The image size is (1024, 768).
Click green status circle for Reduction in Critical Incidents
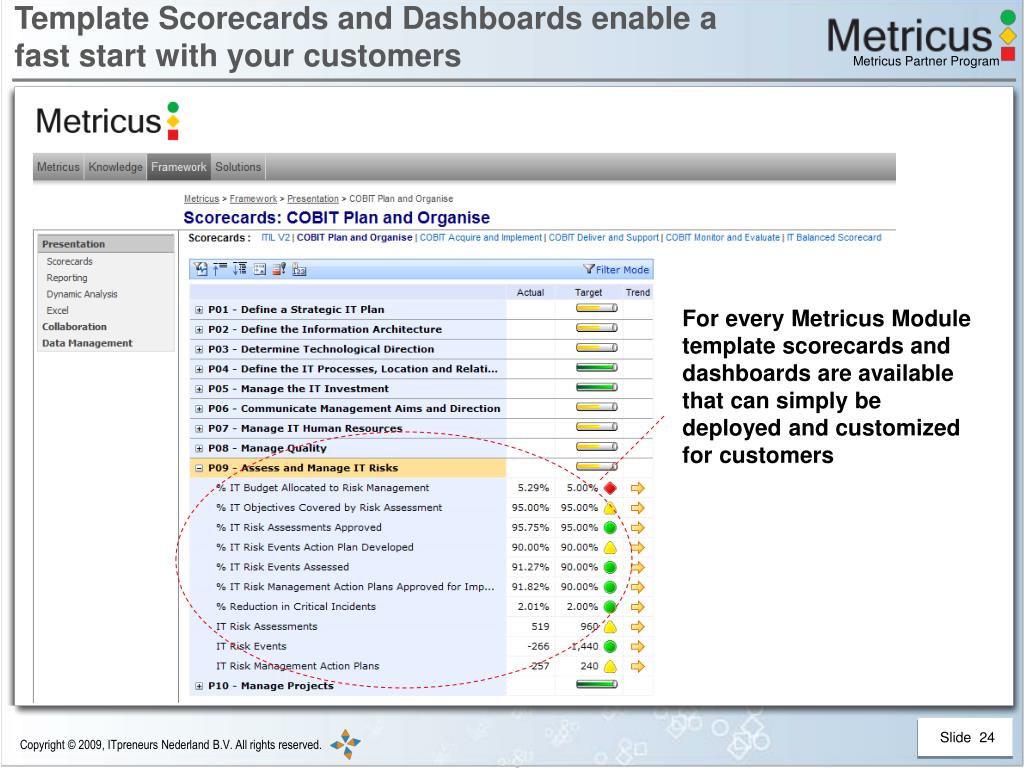click(611, 607)
